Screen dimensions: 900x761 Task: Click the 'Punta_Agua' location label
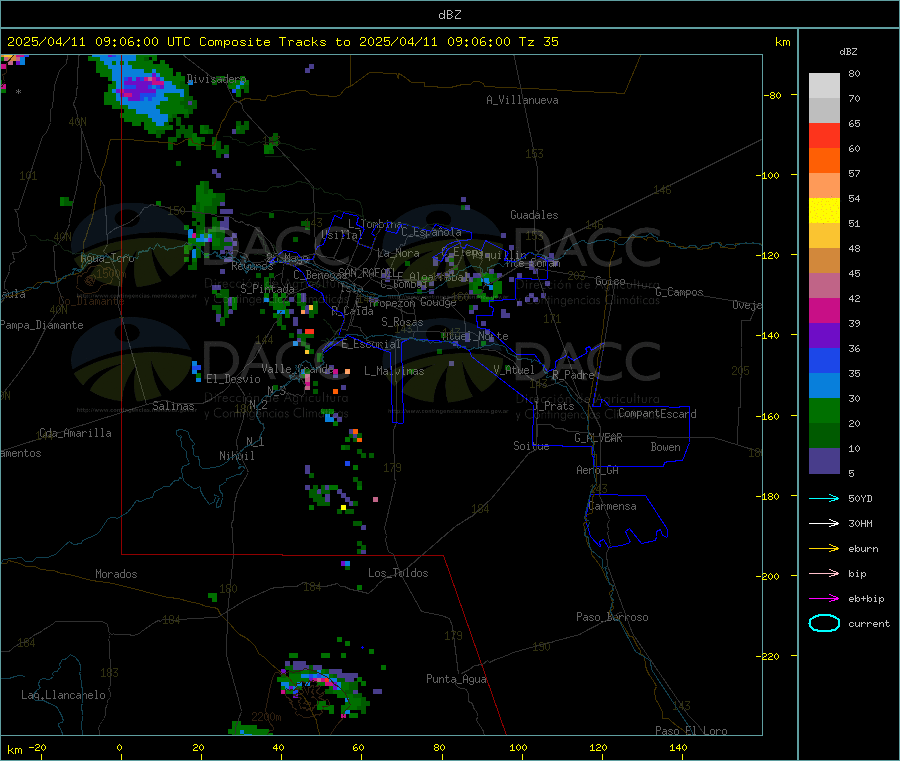pos(456,679)
